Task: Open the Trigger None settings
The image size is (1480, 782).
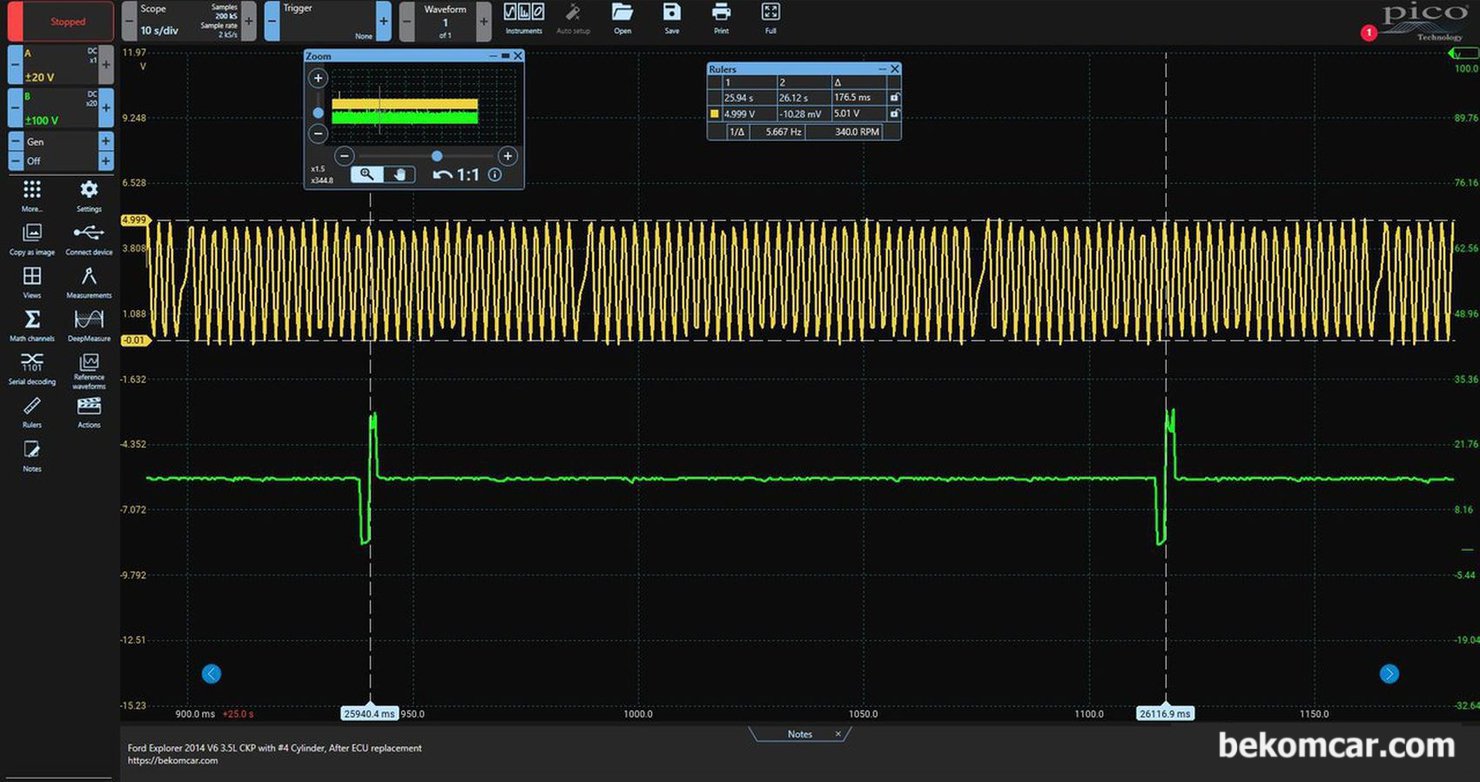Action: [x=328, y=21]
